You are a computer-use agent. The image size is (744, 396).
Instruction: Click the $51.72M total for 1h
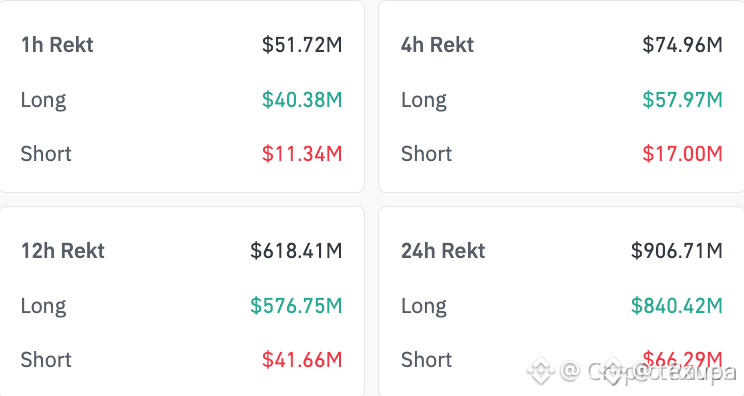(302, 45)
